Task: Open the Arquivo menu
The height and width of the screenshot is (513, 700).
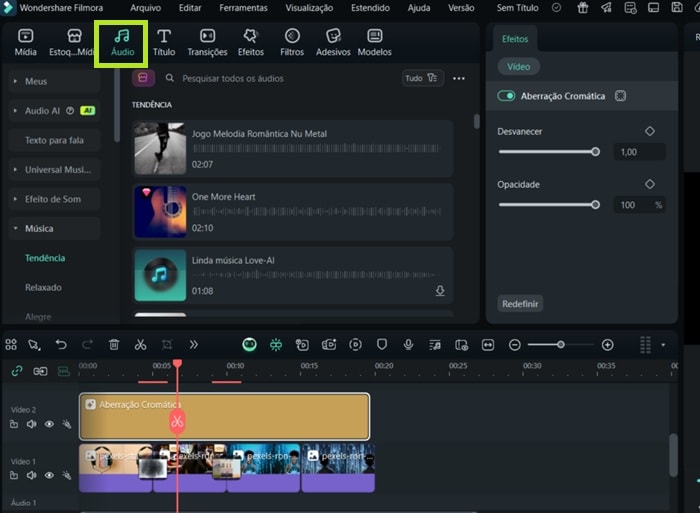Action: click(146, 8)
